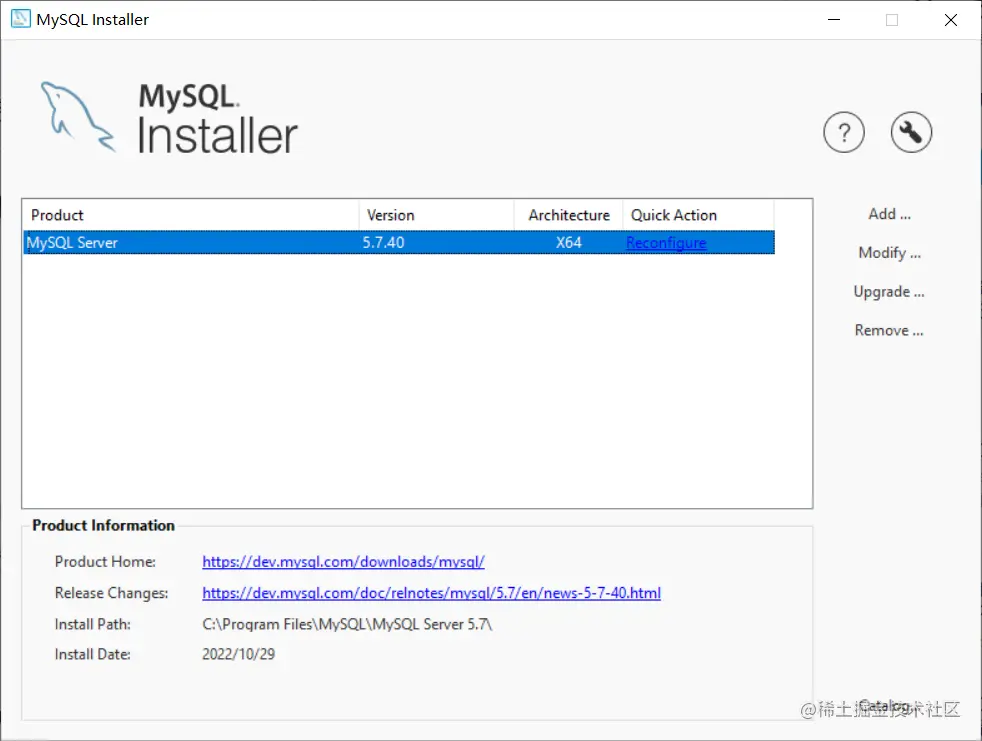Click the install path text
982x741 pixels.
pyautogui.click(x=347, y=624)
